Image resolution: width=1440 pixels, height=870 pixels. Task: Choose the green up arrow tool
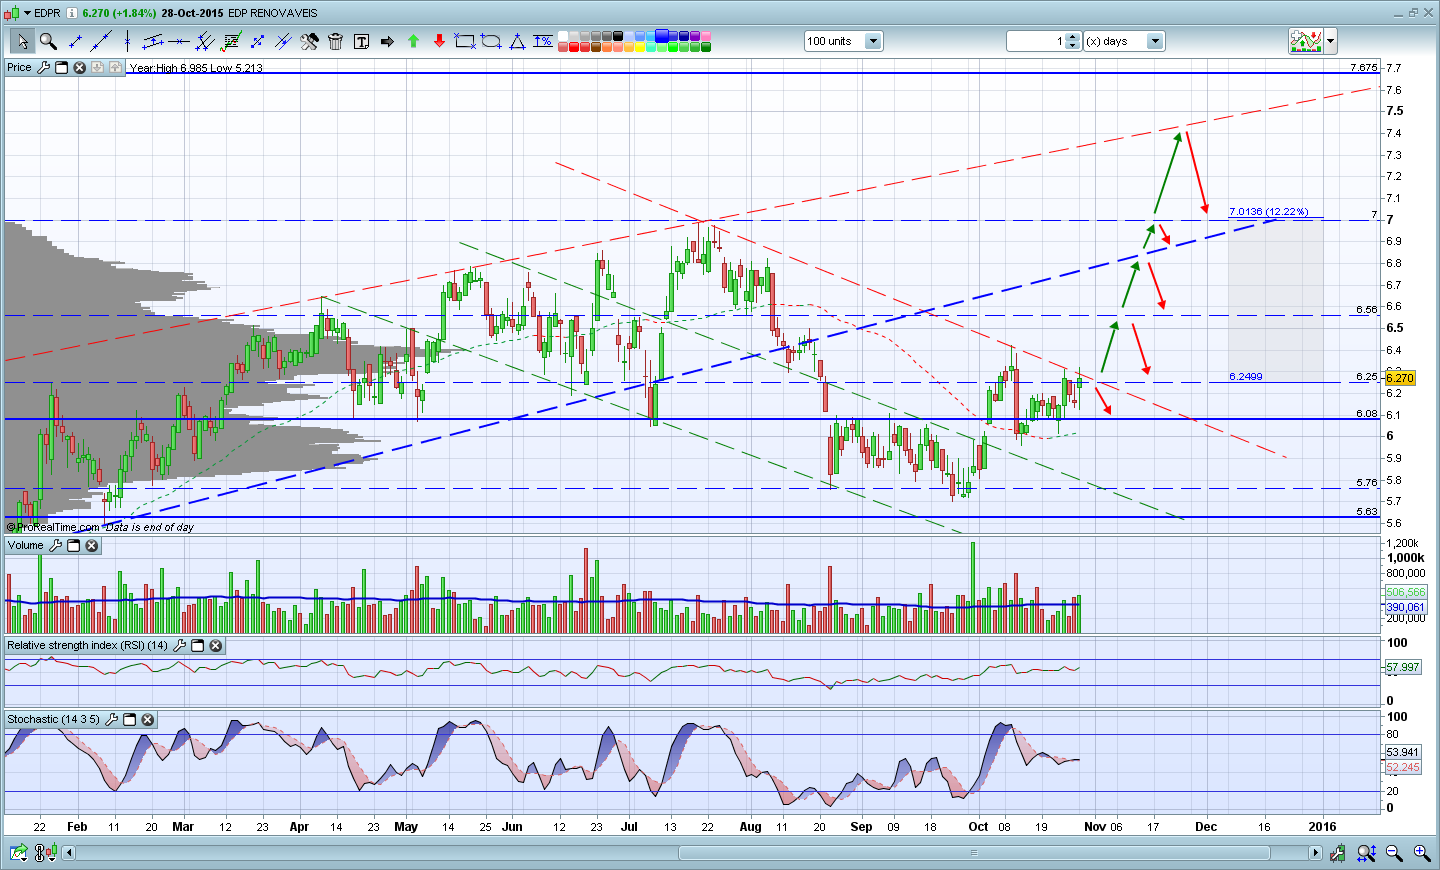tap(413, 41)
